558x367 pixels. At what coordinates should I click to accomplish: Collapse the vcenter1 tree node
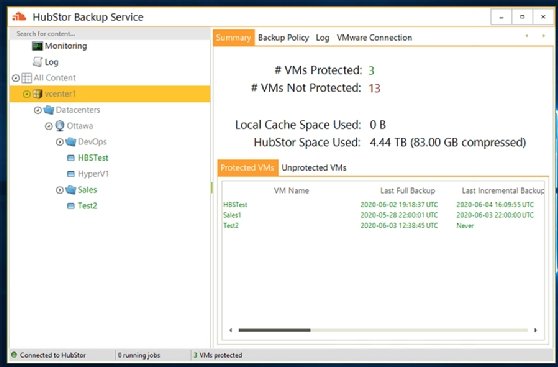pos(27,94)
